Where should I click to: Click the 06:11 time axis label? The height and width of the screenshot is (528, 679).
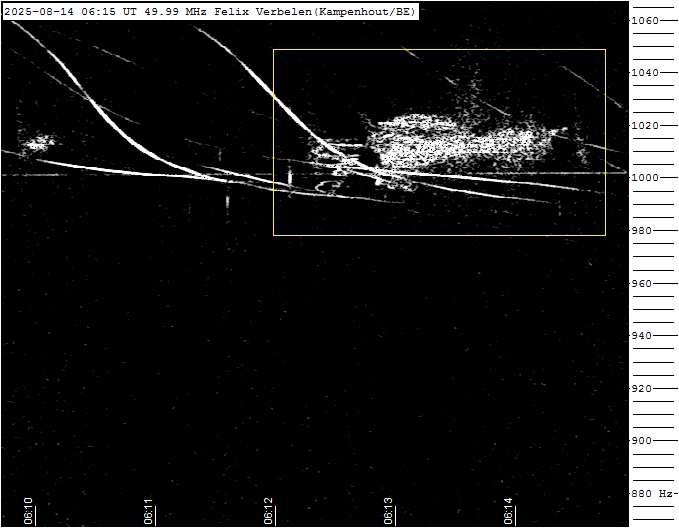pos(148,511)
